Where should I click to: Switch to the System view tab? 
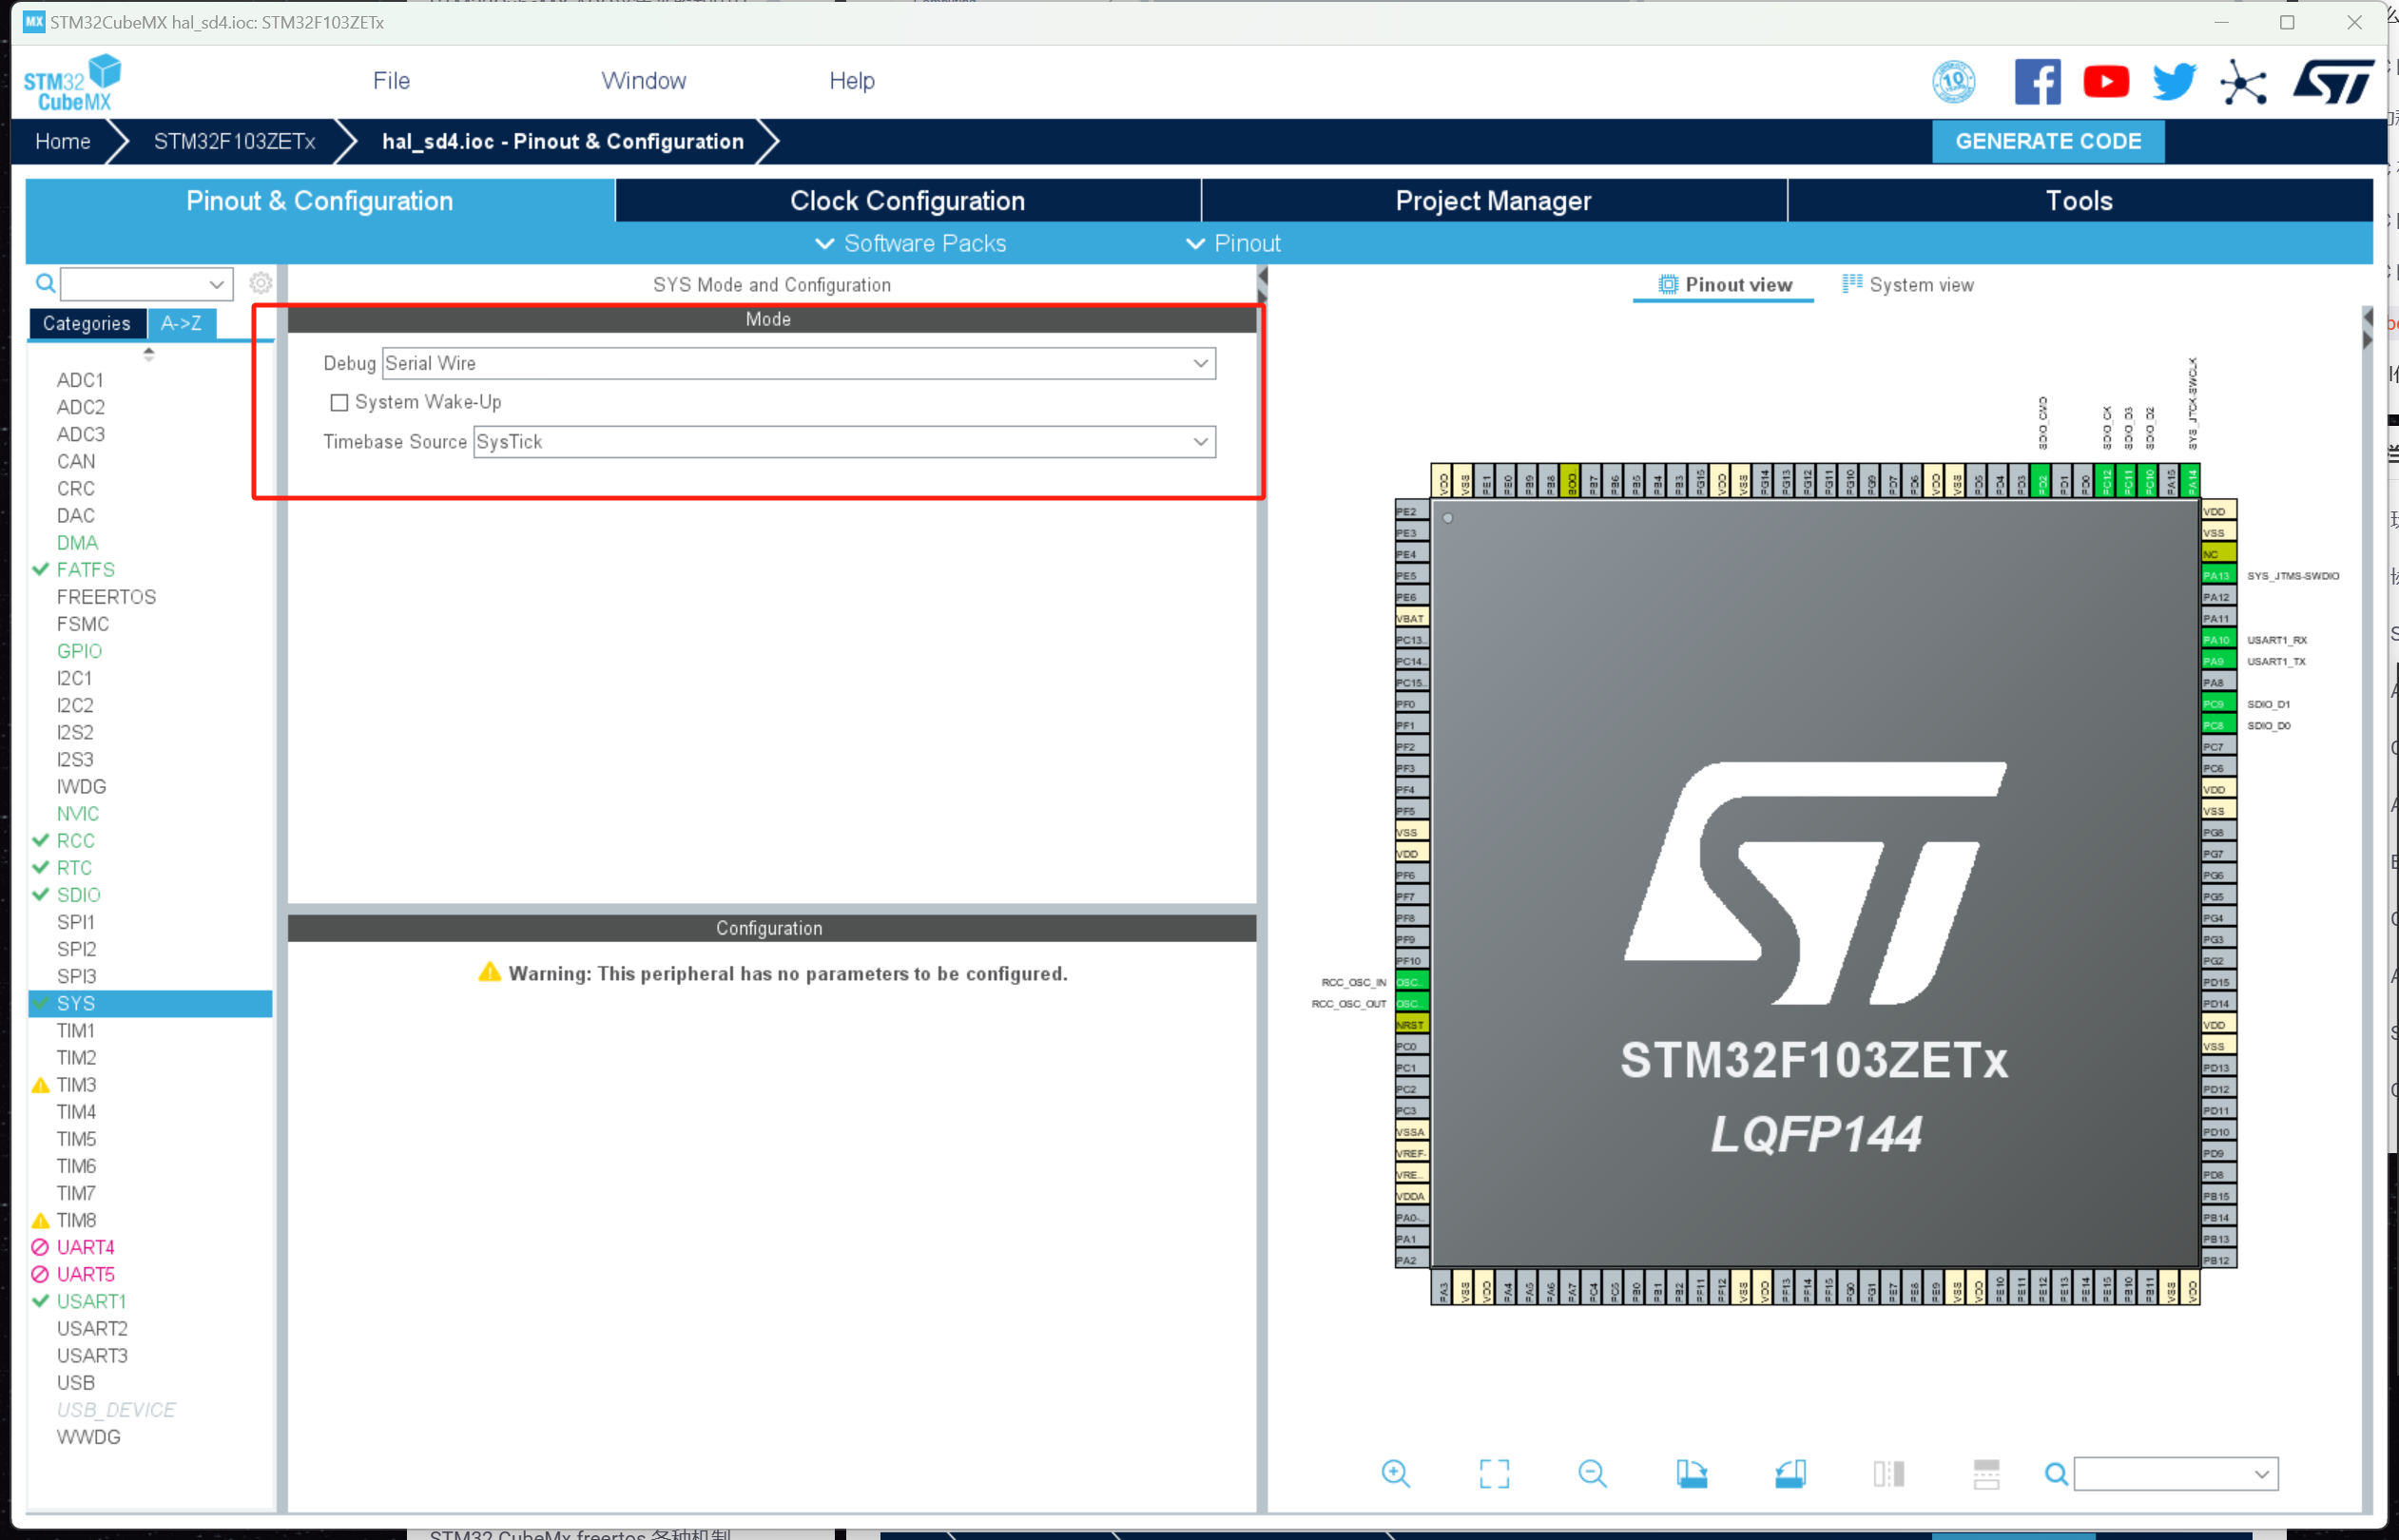coord(1907,284)
